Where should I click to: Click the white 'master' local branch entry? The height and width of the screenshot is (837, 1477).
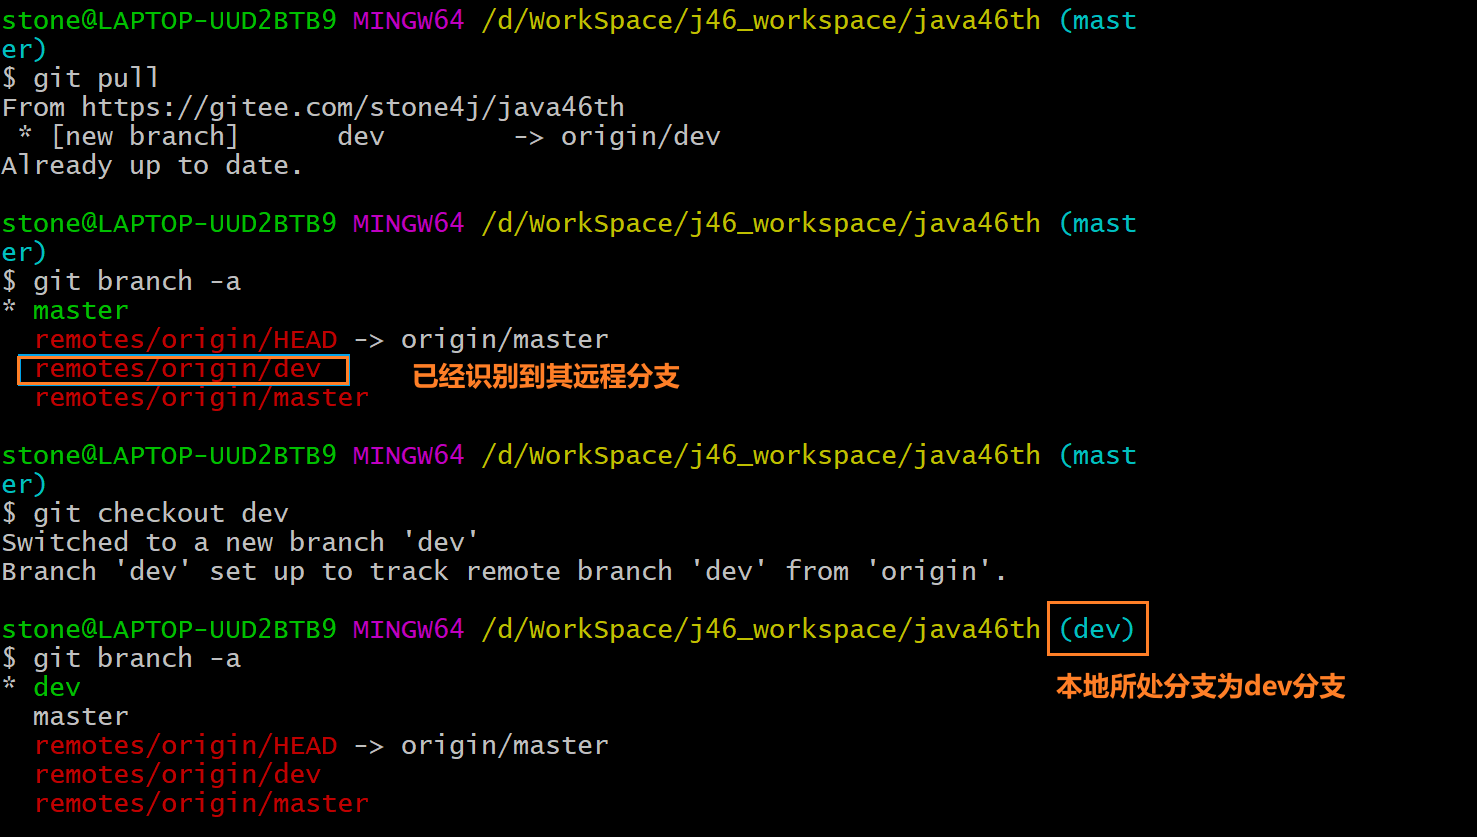[x=81, y=717]
